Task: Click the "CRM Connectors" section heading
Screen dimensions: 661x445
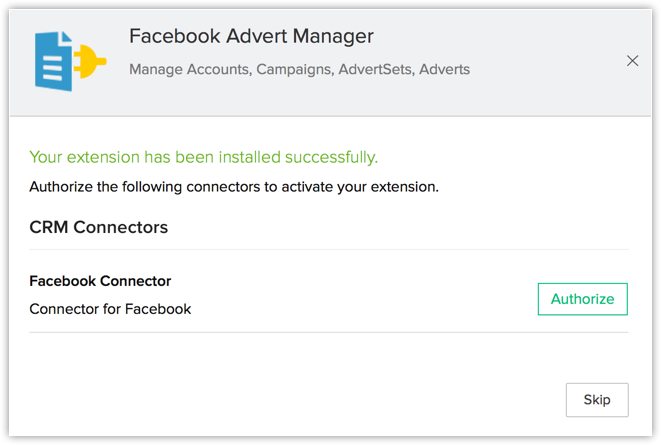Action: (x=99, y=227)
